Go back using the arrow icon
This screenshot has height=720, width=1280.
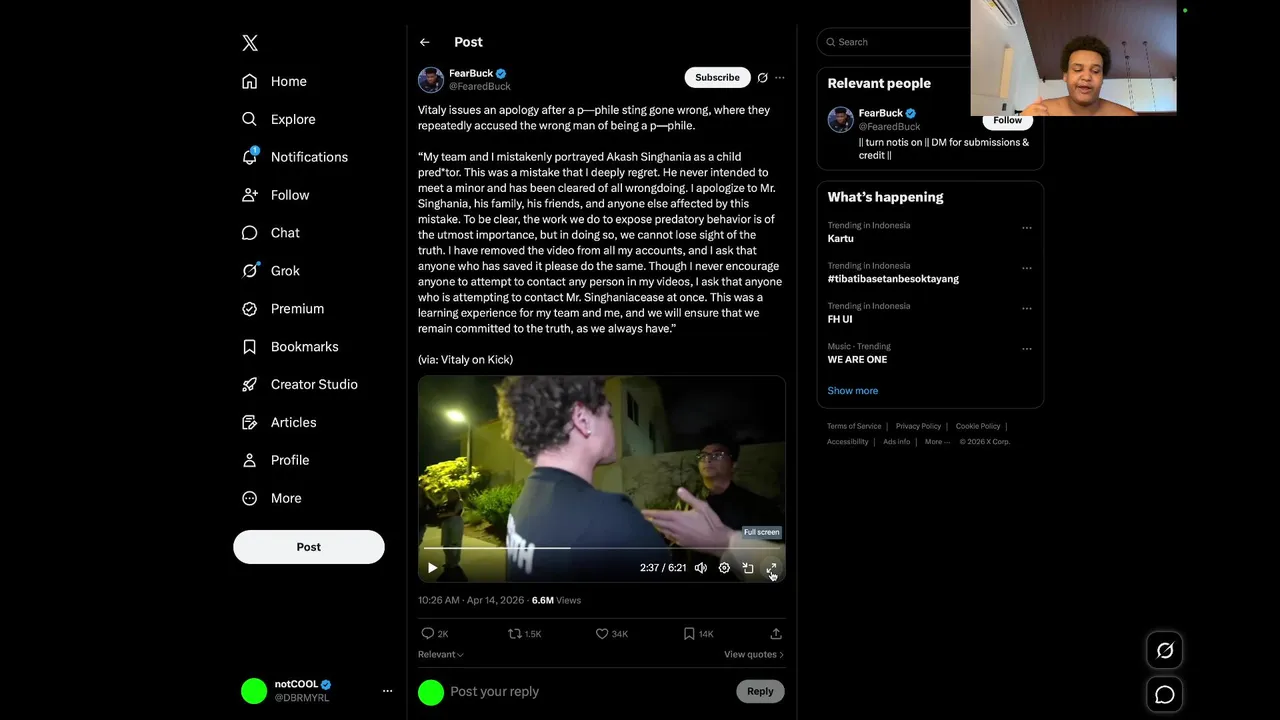click(425, 42)
